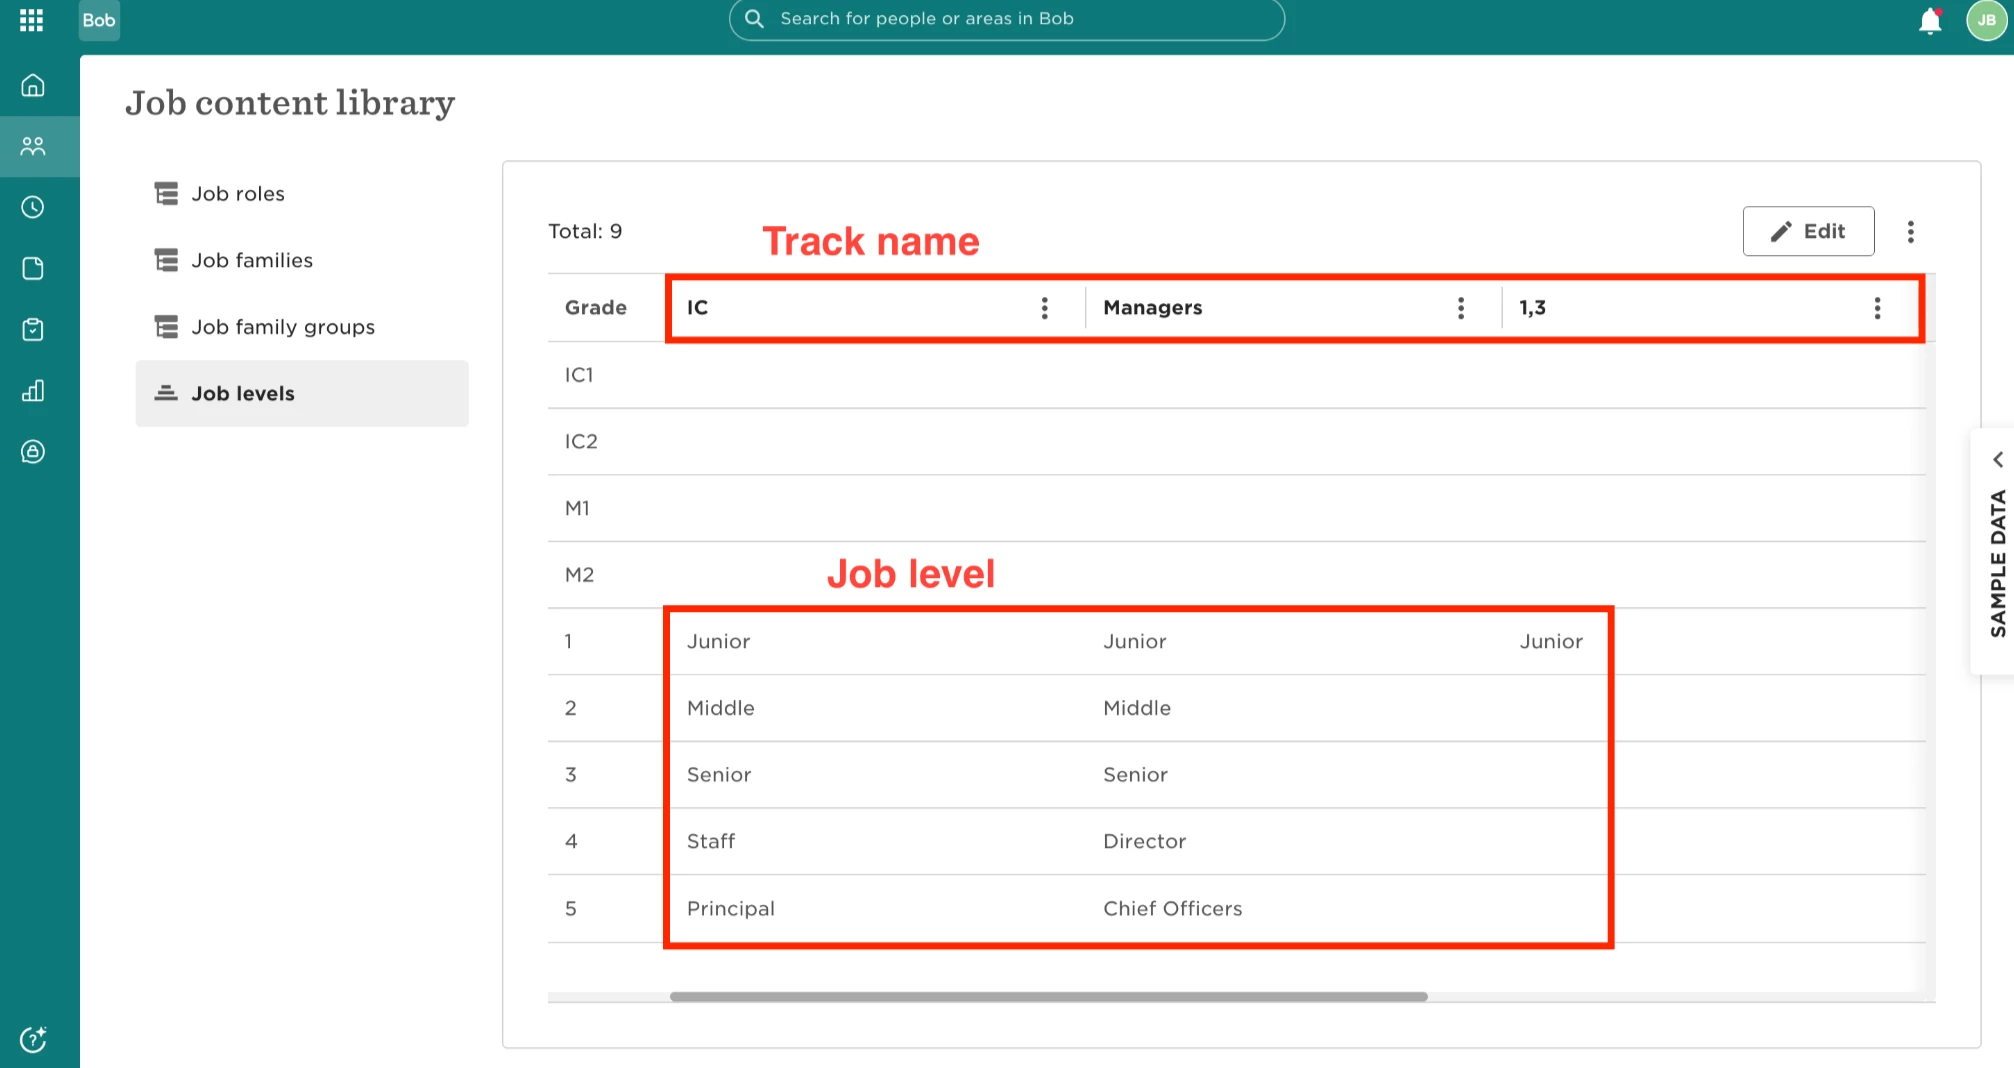The width and height of the screenshot is (2014, 1068).
Task: Click the IC track header
Action: 697,308
